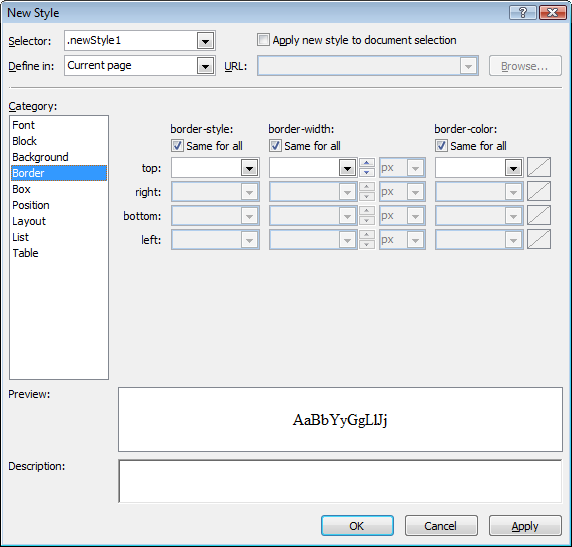This screenshot has height=547, width=572.
Task: Click inside the Description text box
Action: [340, 481]
